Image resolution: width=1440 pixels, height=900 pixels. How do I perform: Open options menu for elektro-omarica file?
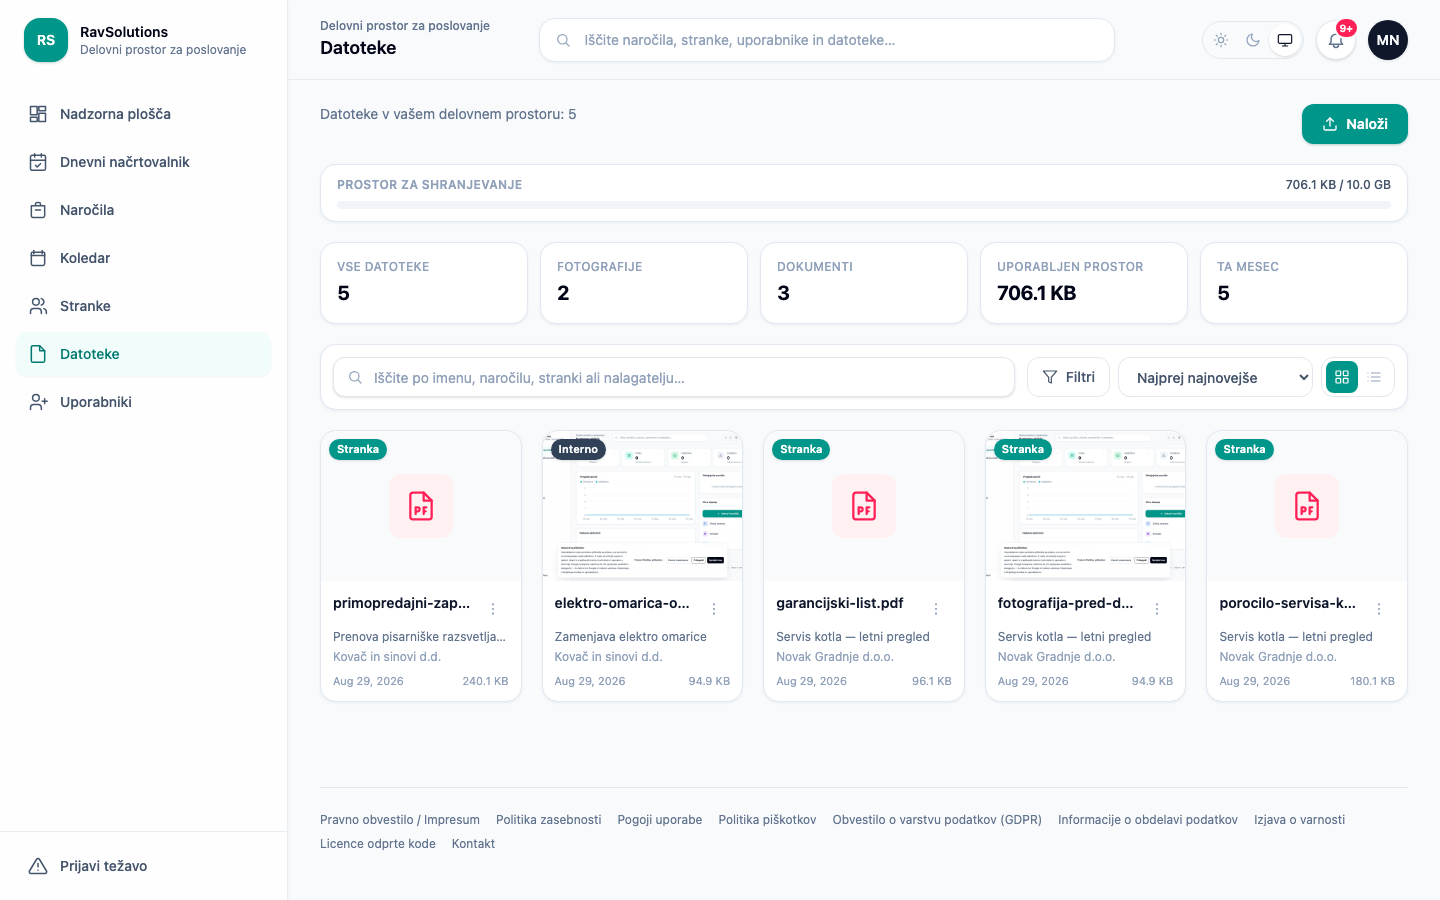[x=714, y=609]
